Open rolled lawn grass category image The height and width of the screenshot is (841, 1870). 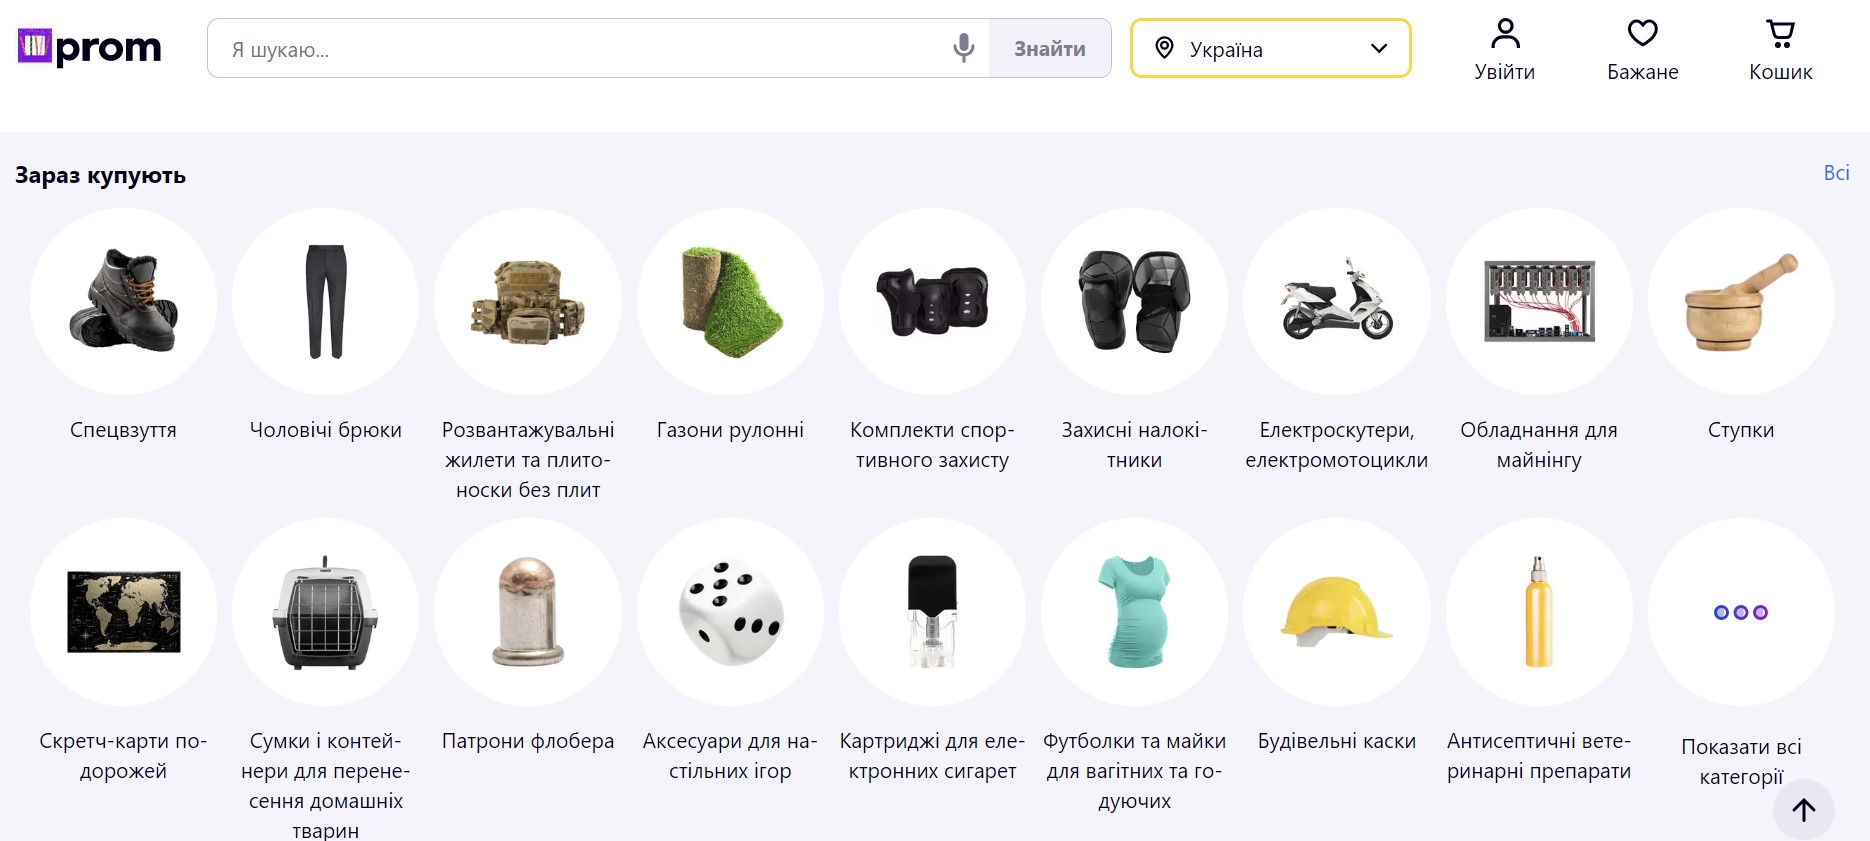pyautogui.click(x=730, y=301)
